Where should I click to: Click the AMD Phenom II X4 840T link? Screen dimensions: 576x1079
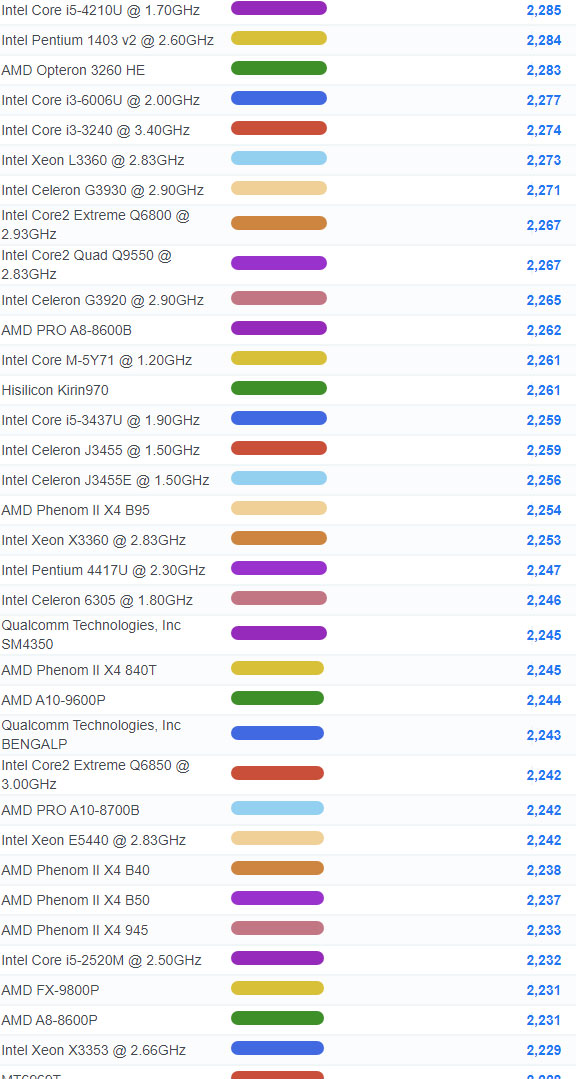tap(79, 670)
